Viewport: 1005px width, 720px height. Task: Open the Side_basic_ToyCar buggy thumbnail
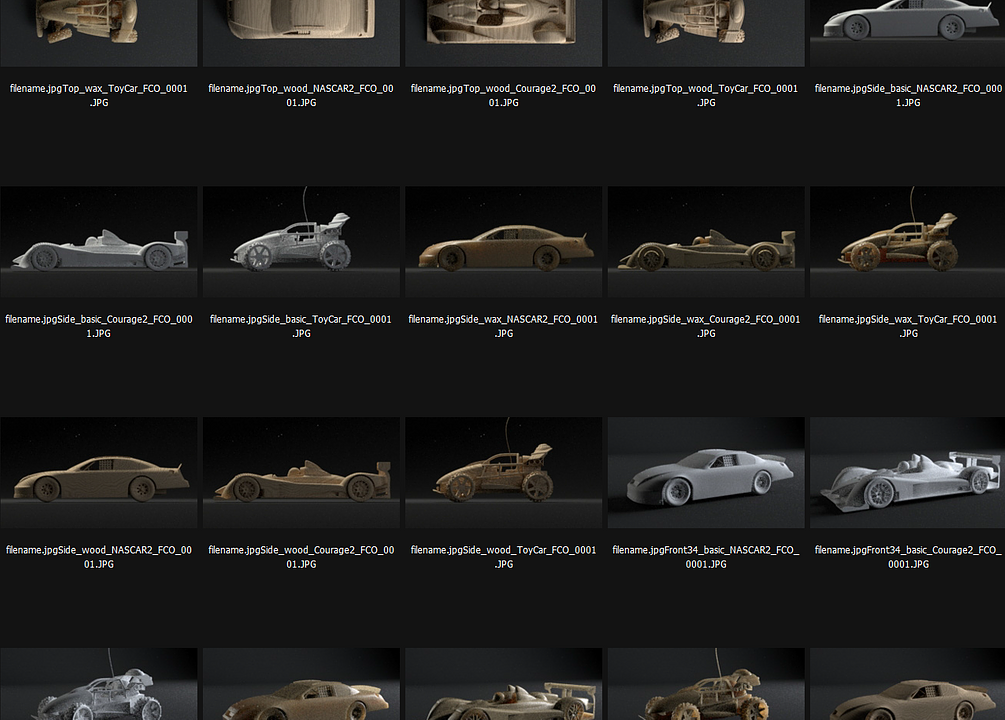click(300, 241)
